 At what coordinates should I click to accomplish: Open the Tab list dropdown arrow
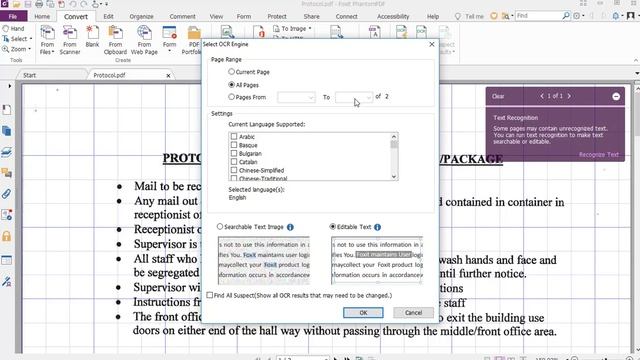637,73
